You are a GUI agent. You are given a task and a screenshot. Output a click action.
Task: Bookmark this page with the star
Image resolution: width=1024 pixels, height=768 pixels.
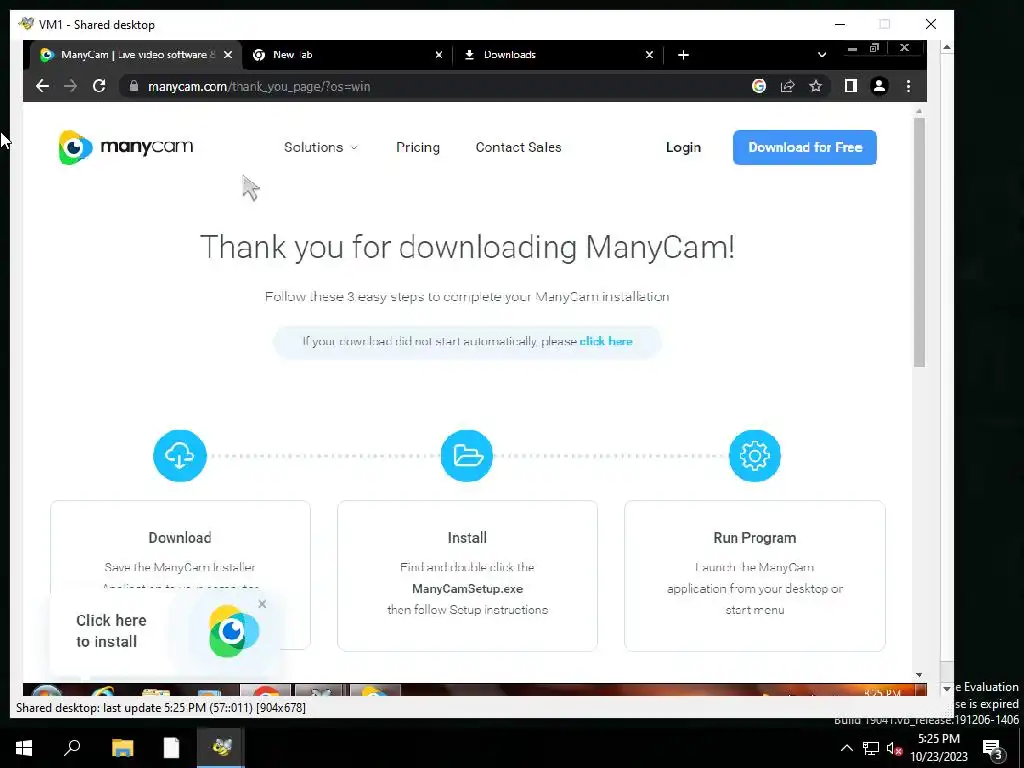(x=816, y=86)
